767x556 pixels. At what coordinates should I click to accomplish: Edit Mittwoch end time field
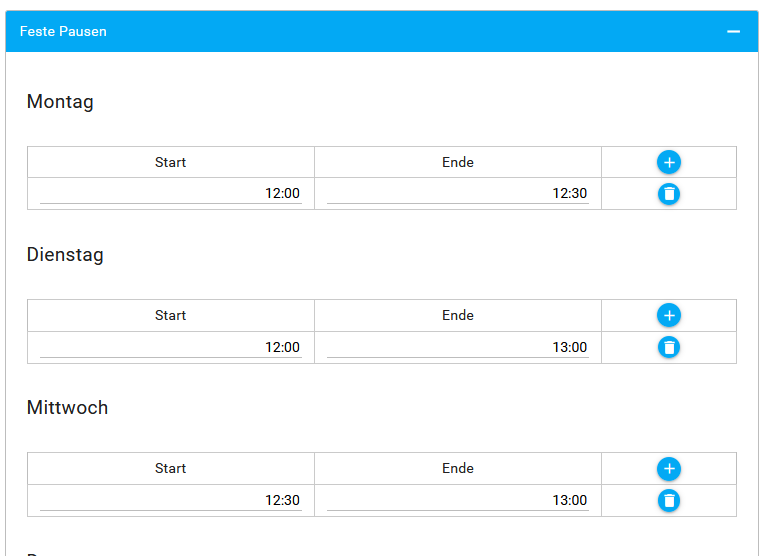(x=458, y=500)
